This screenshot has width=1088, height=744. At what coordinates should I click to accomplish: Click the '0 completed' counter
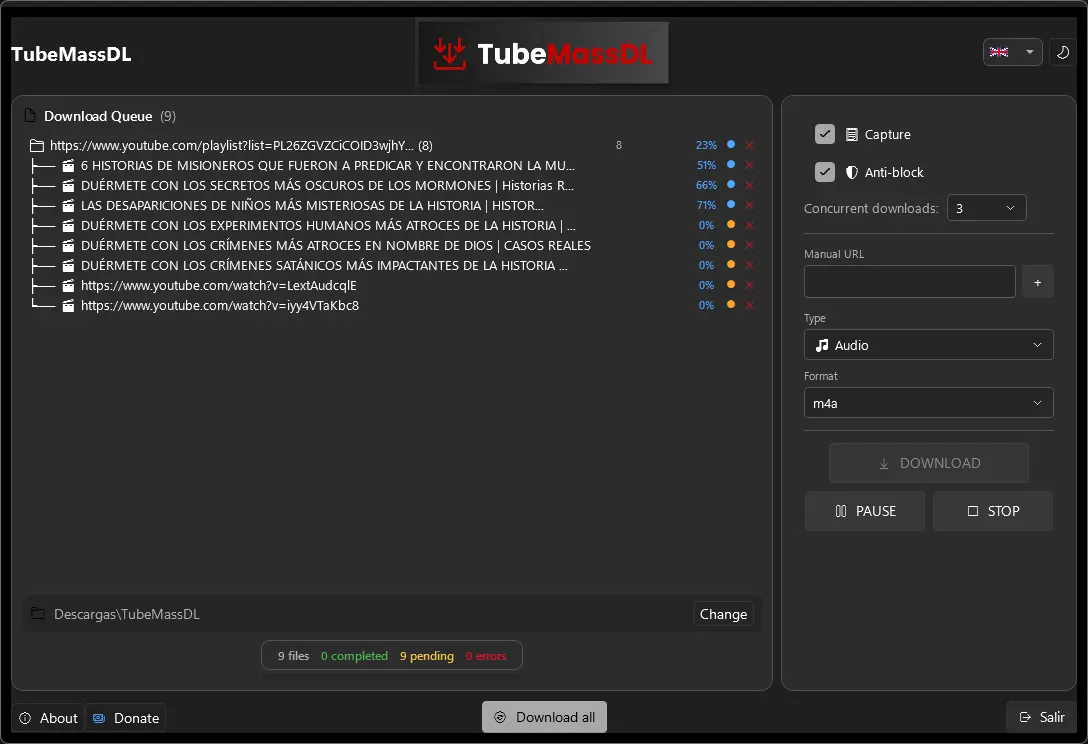[355, 656]
